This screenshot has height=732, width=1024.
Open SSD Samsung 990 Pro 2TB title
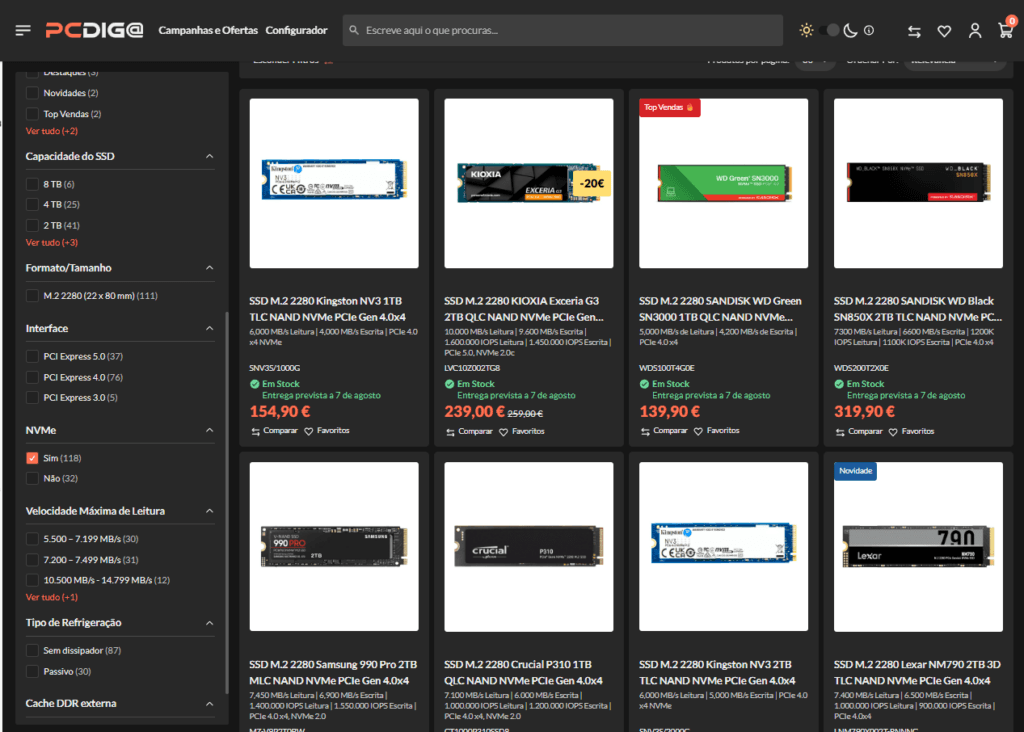click(x=333, y=673)
